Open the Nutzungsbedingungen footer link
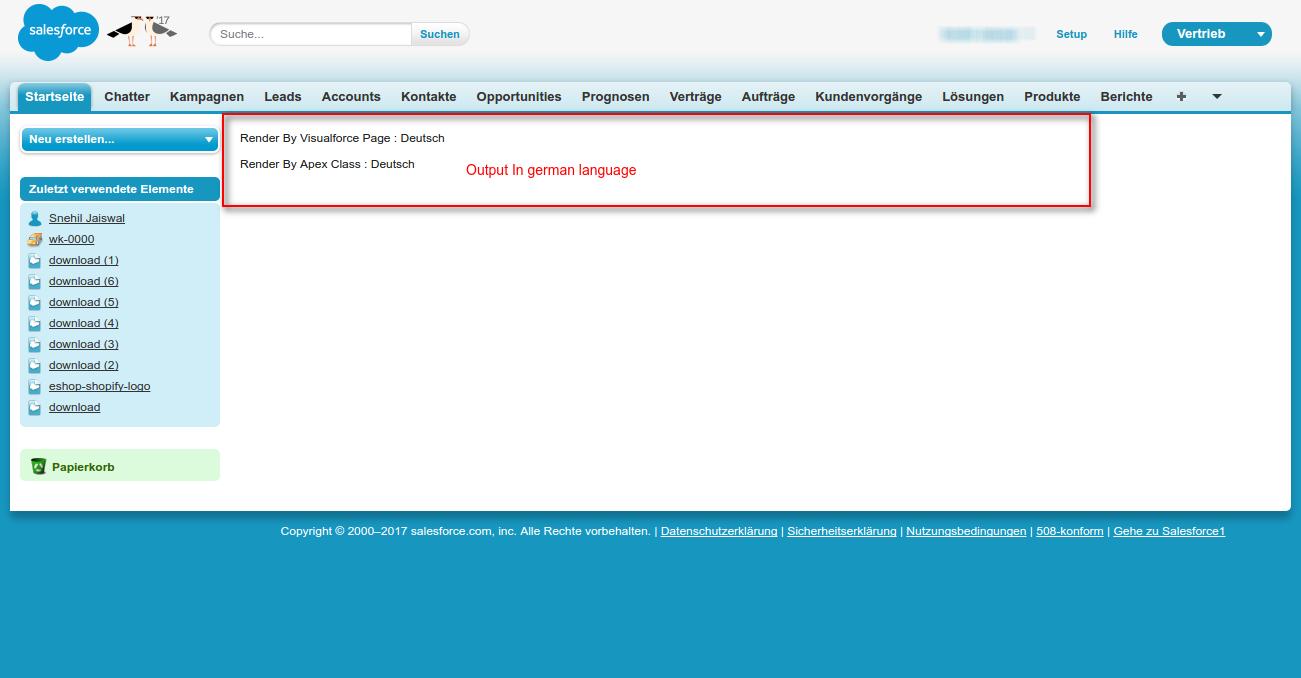 click(966, 531)
